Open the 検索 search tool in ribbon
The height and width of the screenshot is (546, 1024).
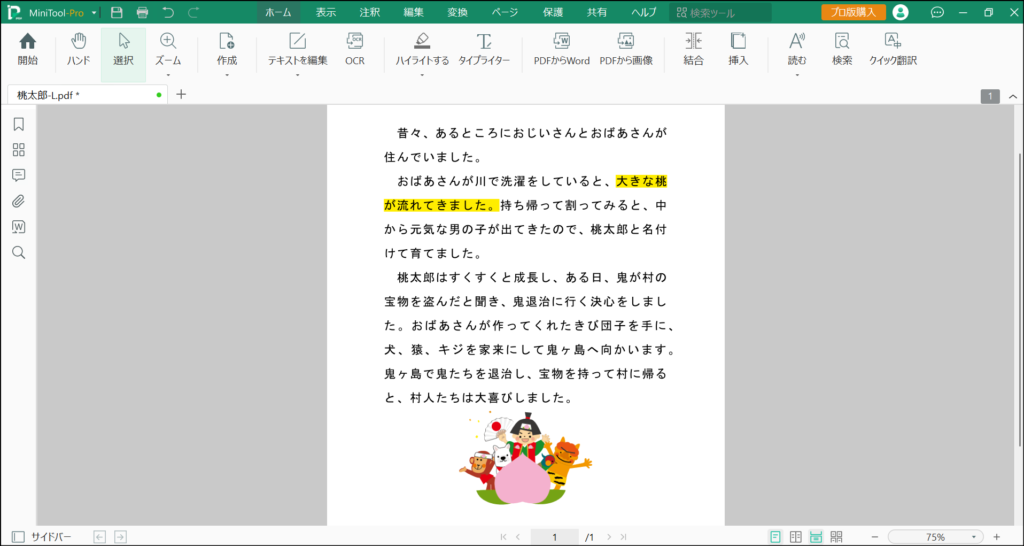[x=842, y=50]
